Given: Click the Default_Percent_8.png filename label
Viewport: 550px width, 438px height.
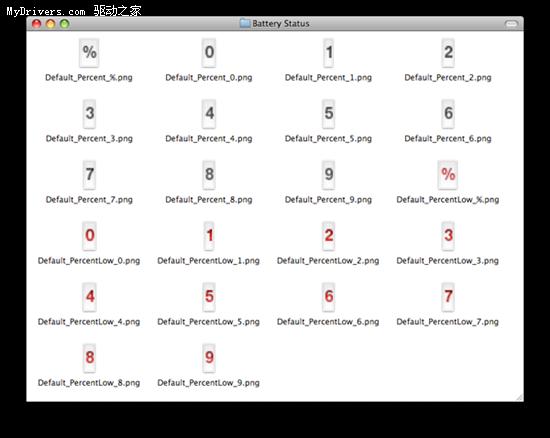Looking at the screenshot, I should tap(209, 200).
